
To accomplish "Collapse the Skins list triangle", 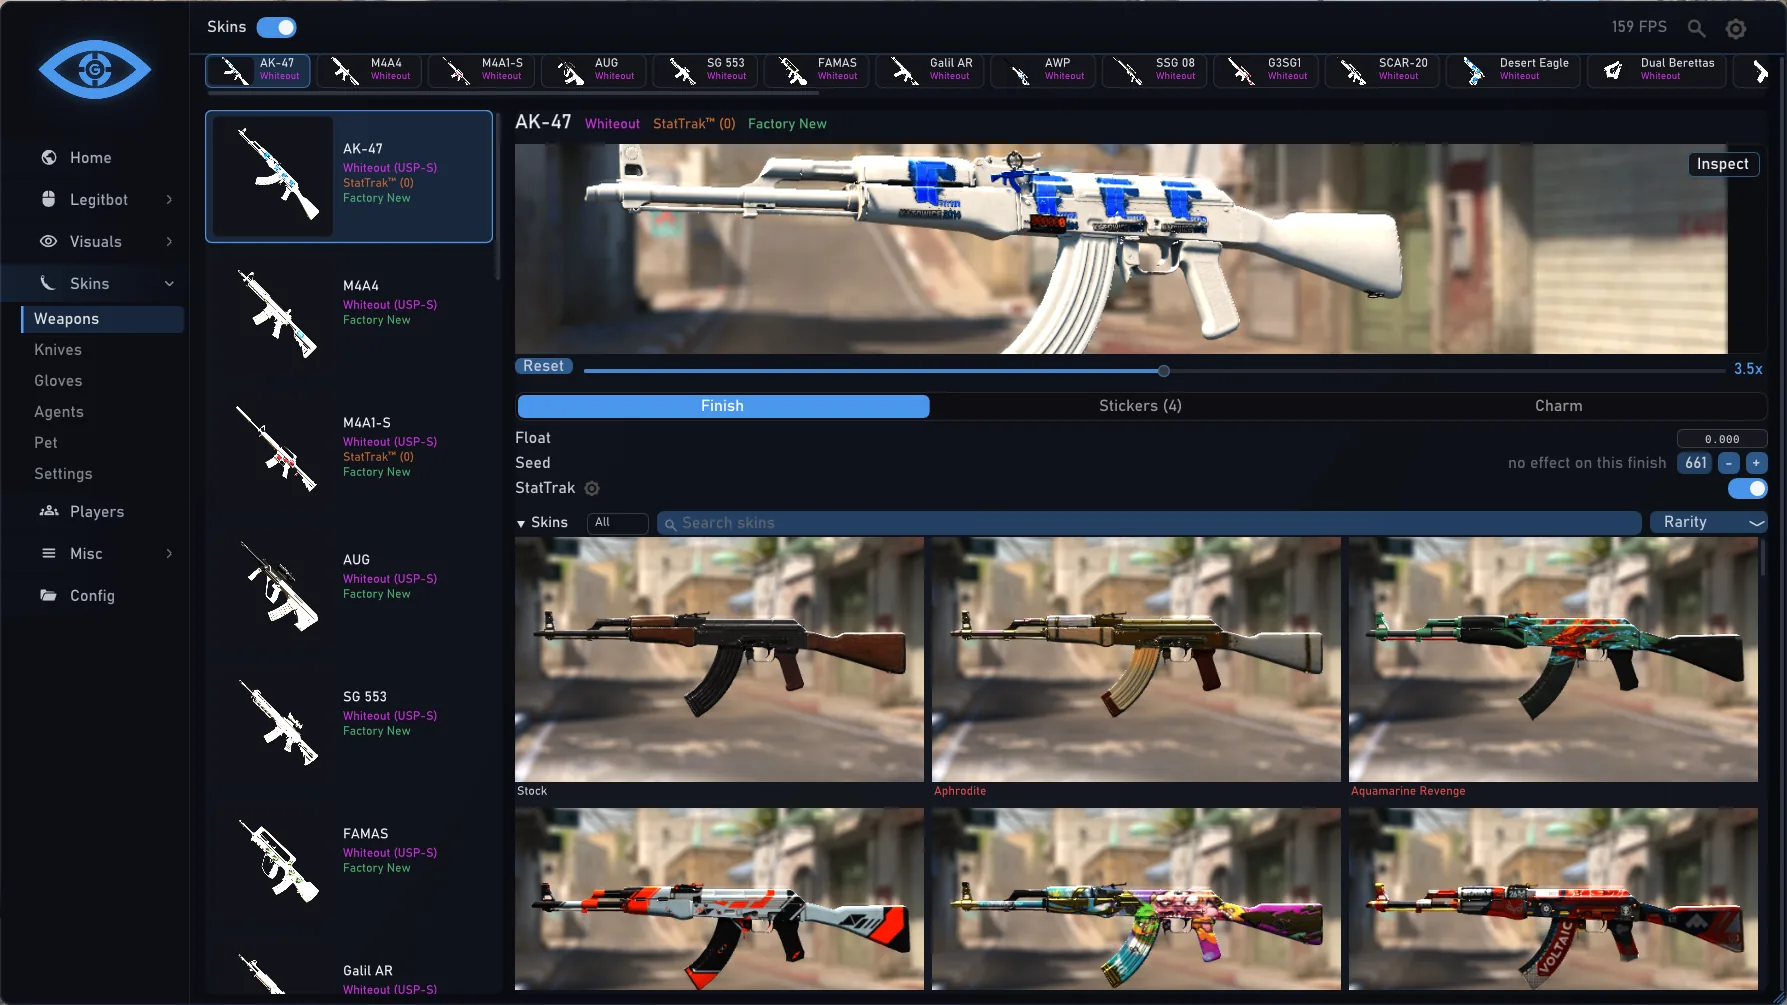I will coord(521,523).
